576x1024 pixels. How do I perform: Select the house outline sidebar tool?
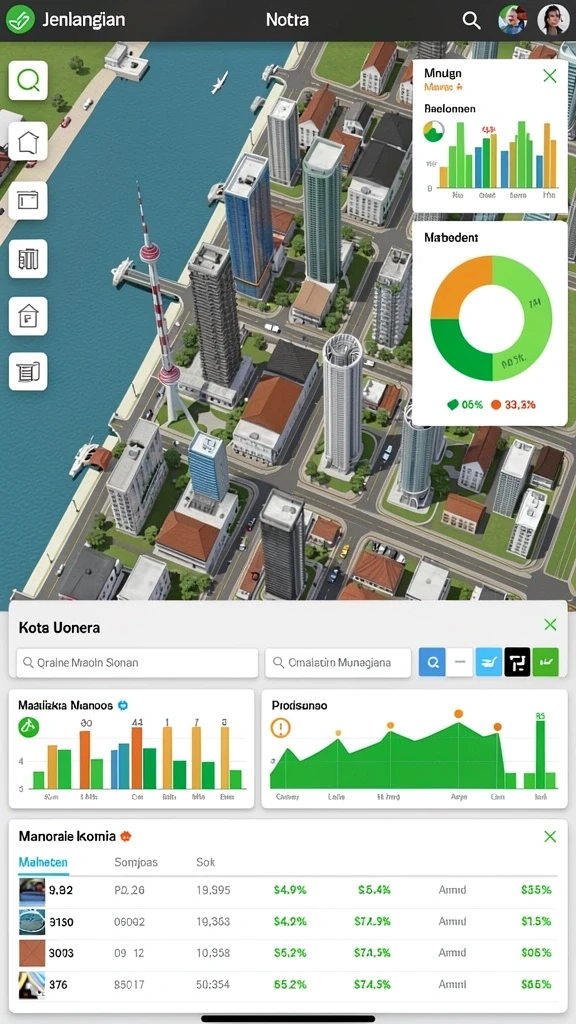28,140
